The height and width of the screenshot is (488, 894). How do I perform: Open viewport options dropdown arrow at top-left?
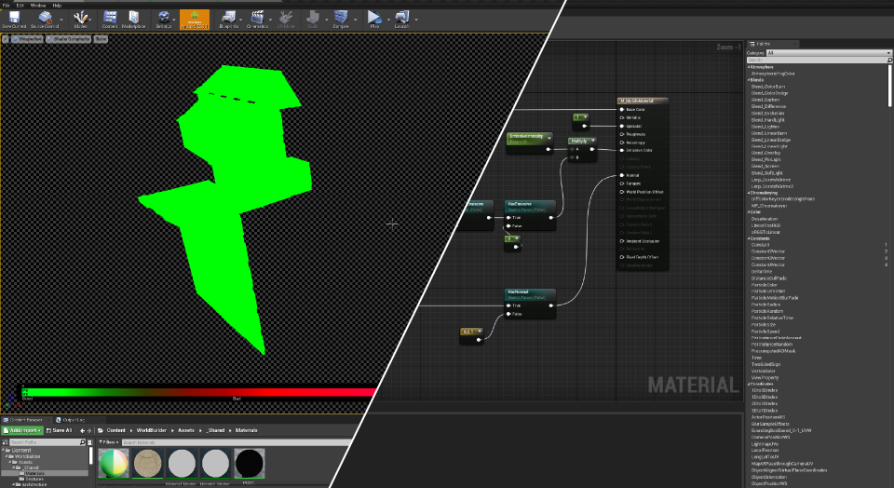(x=6, y=39)
